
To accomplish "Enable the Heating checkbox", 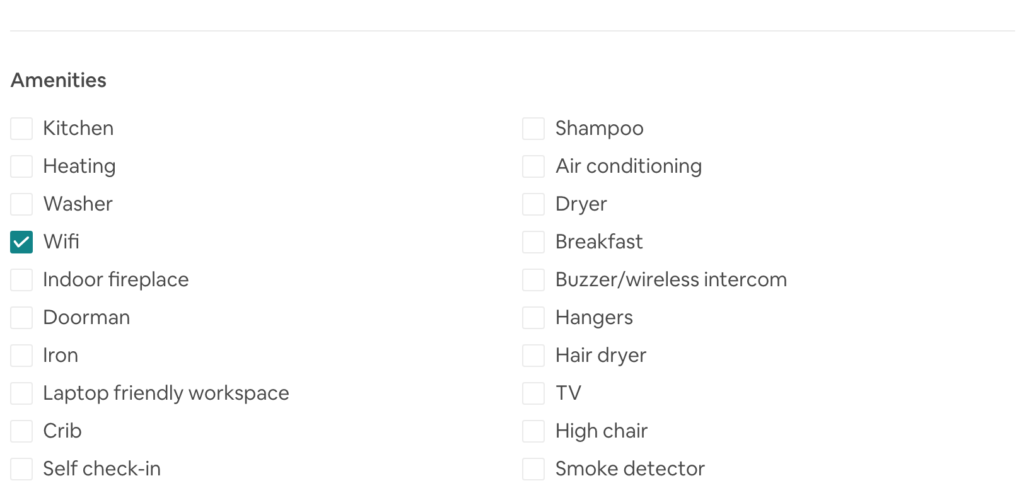I will pyautogui.click(x=22, y=166).
